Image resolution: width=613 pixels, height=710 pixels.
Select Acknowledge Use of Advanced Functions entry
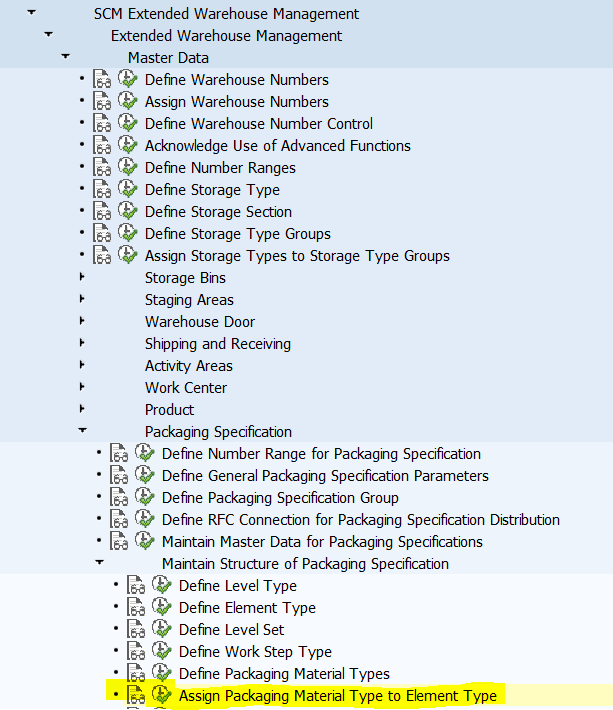(x=278, y=146)
